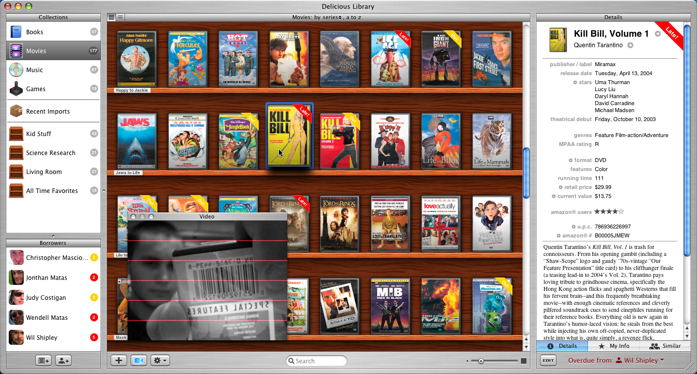This screenshot has width=697, height=374.
Task: Select the Hercules DVD cover
Action: pos(188,58)
